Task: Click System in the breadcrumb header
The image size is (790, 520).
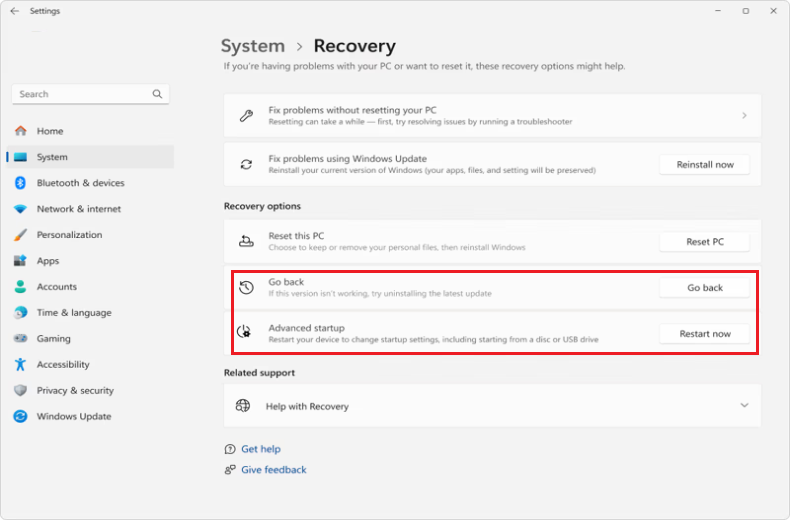Action: pyautogui.click(x=253, y=46)
